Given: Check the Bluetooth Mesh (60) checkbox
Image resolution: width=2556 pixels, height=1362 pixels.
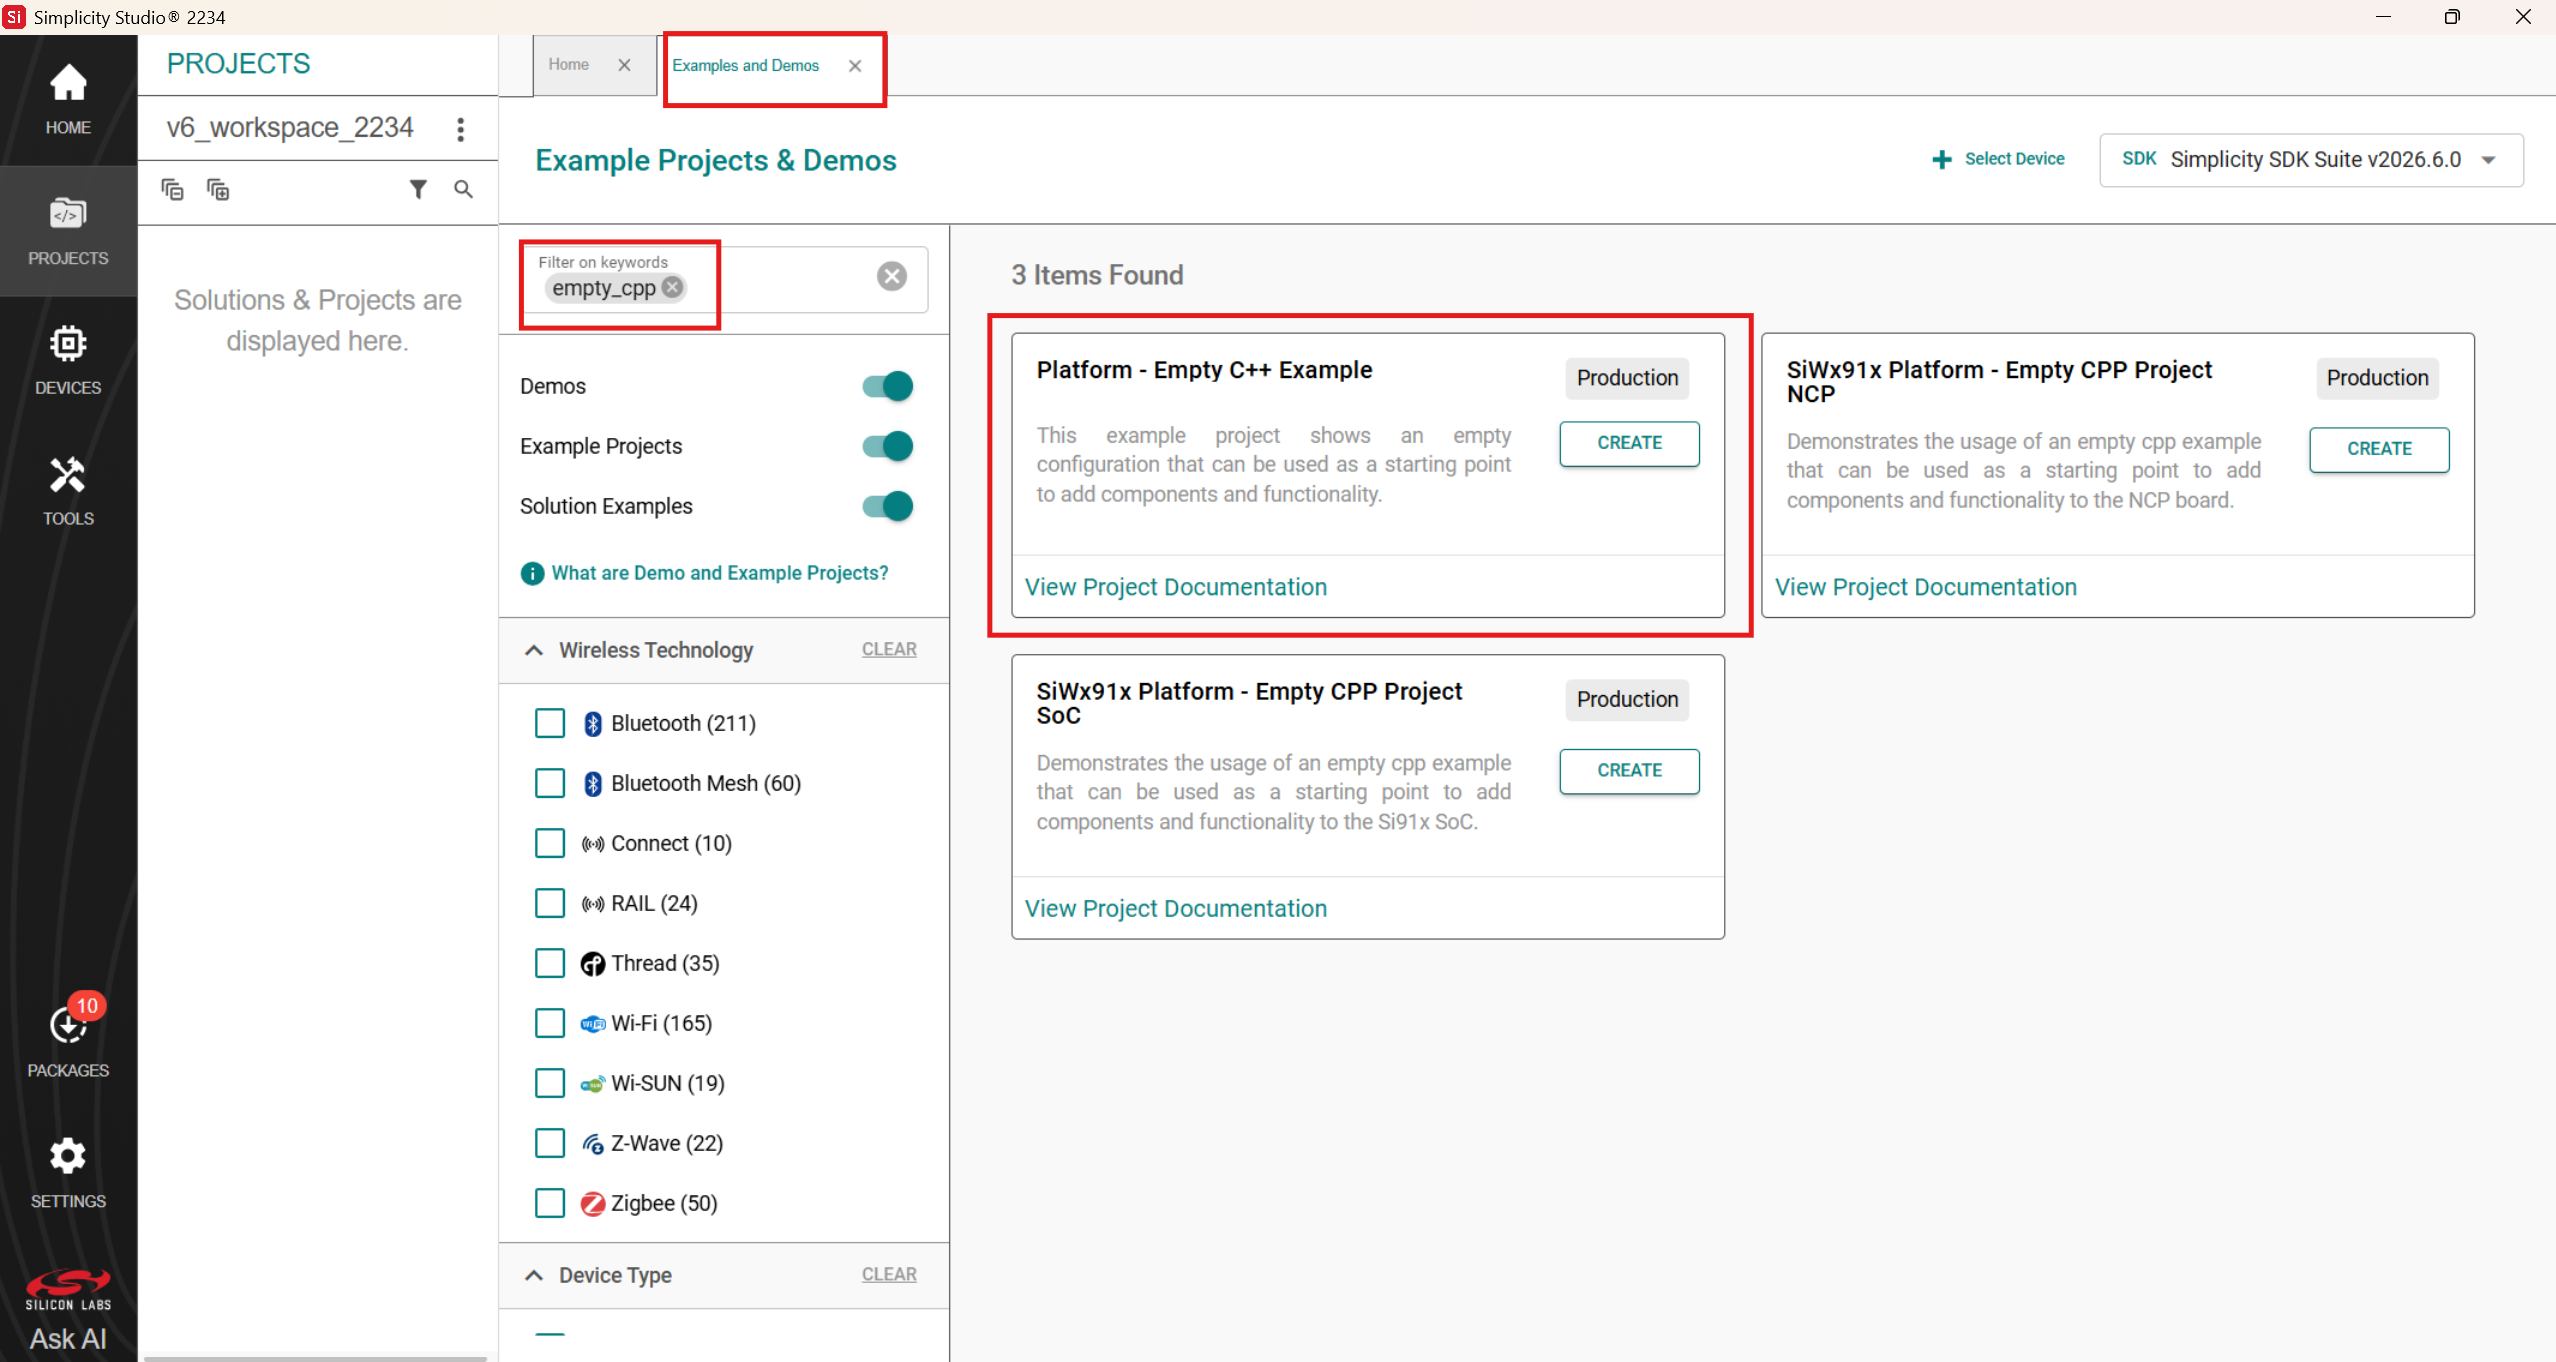Looking at the screenshot, I should click(x=550, y=783).
